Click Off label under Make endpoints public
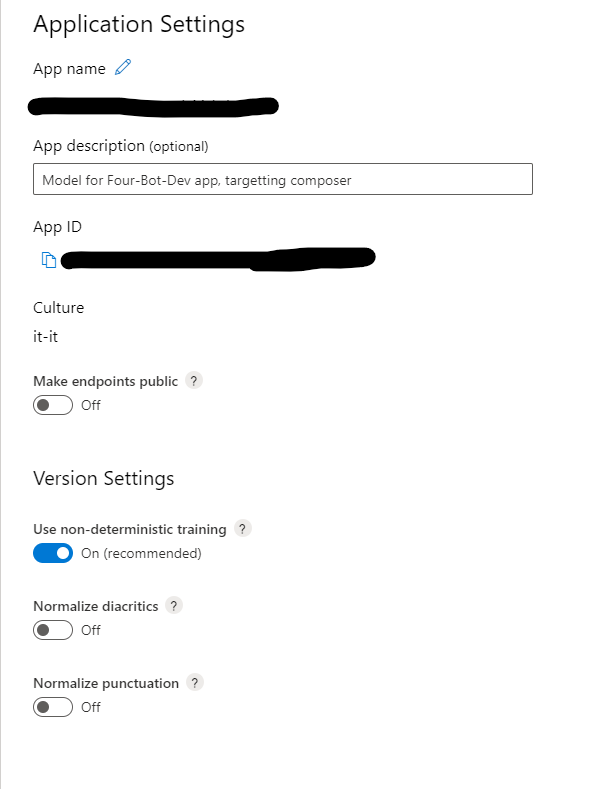The image size is (613, 789). tap(91, 405)
